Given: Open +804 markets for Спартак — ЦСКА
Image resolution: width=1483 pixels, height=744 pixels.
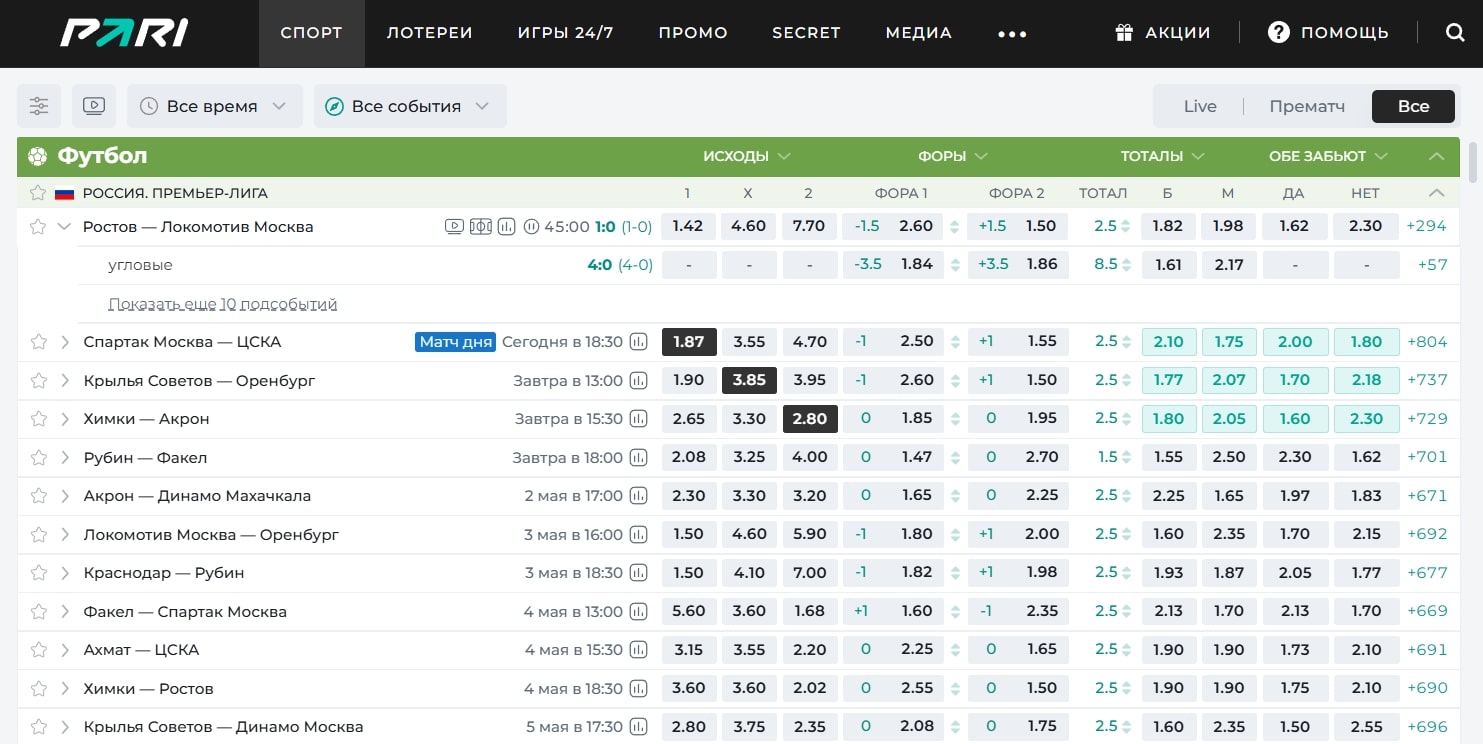Looking at the screenshot, I should 1426,342.
